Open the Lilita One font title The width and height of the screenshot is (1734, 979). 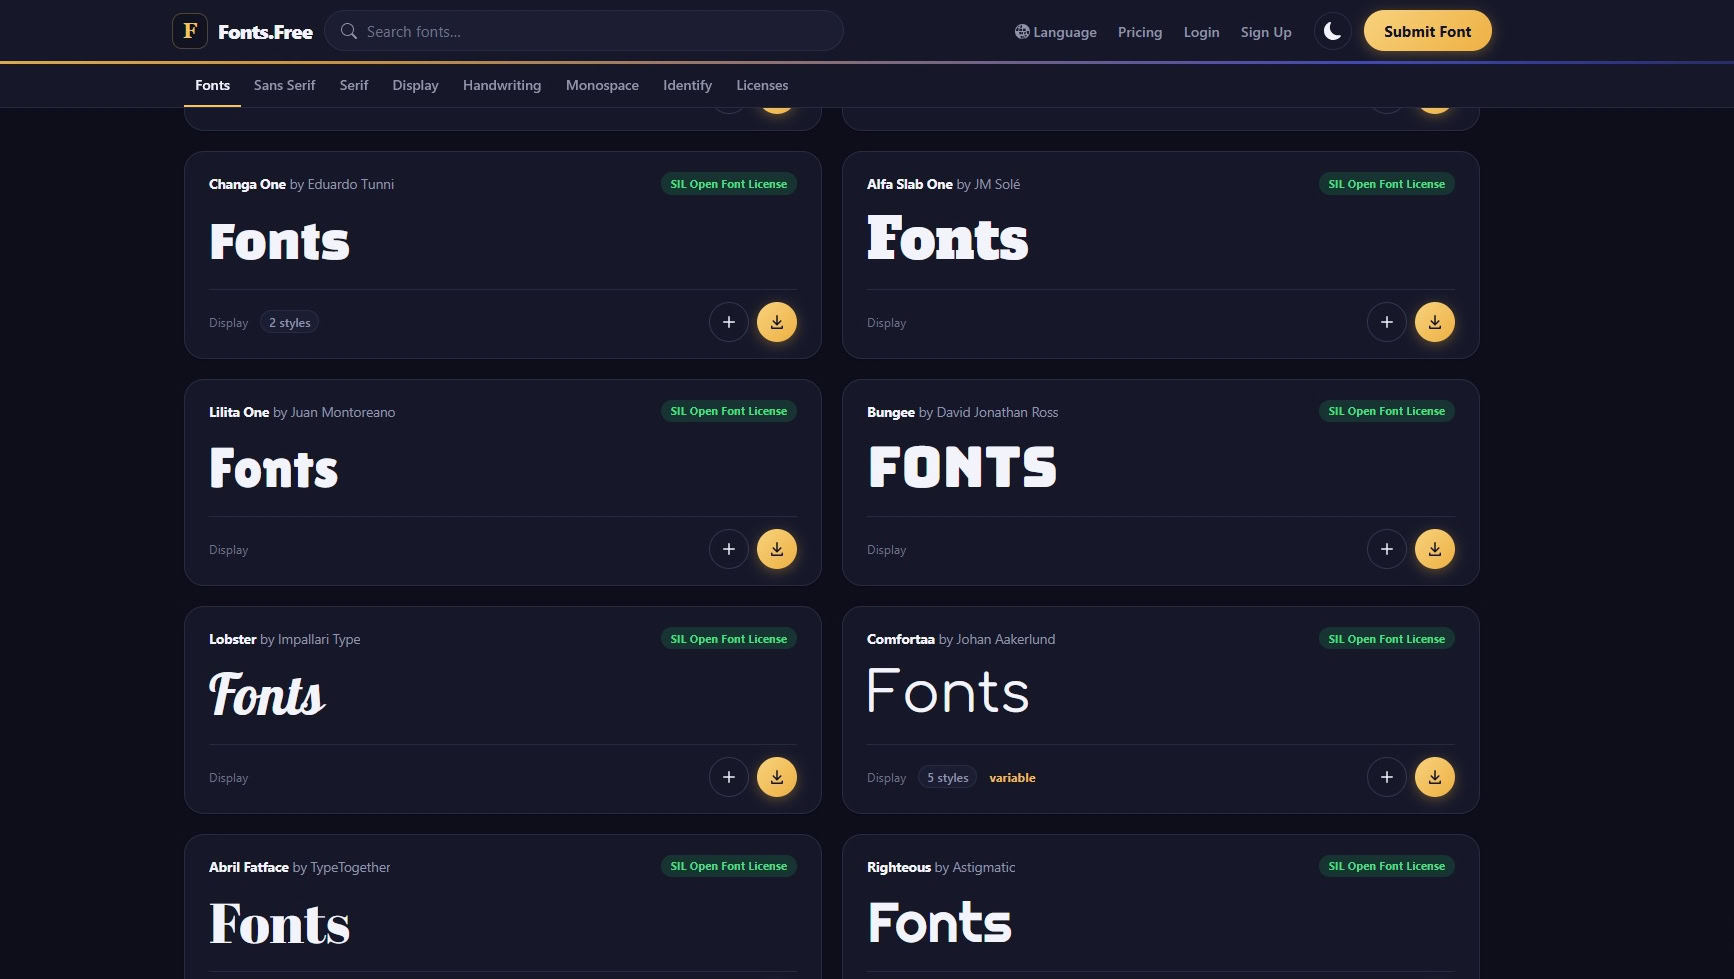point(239,412)
